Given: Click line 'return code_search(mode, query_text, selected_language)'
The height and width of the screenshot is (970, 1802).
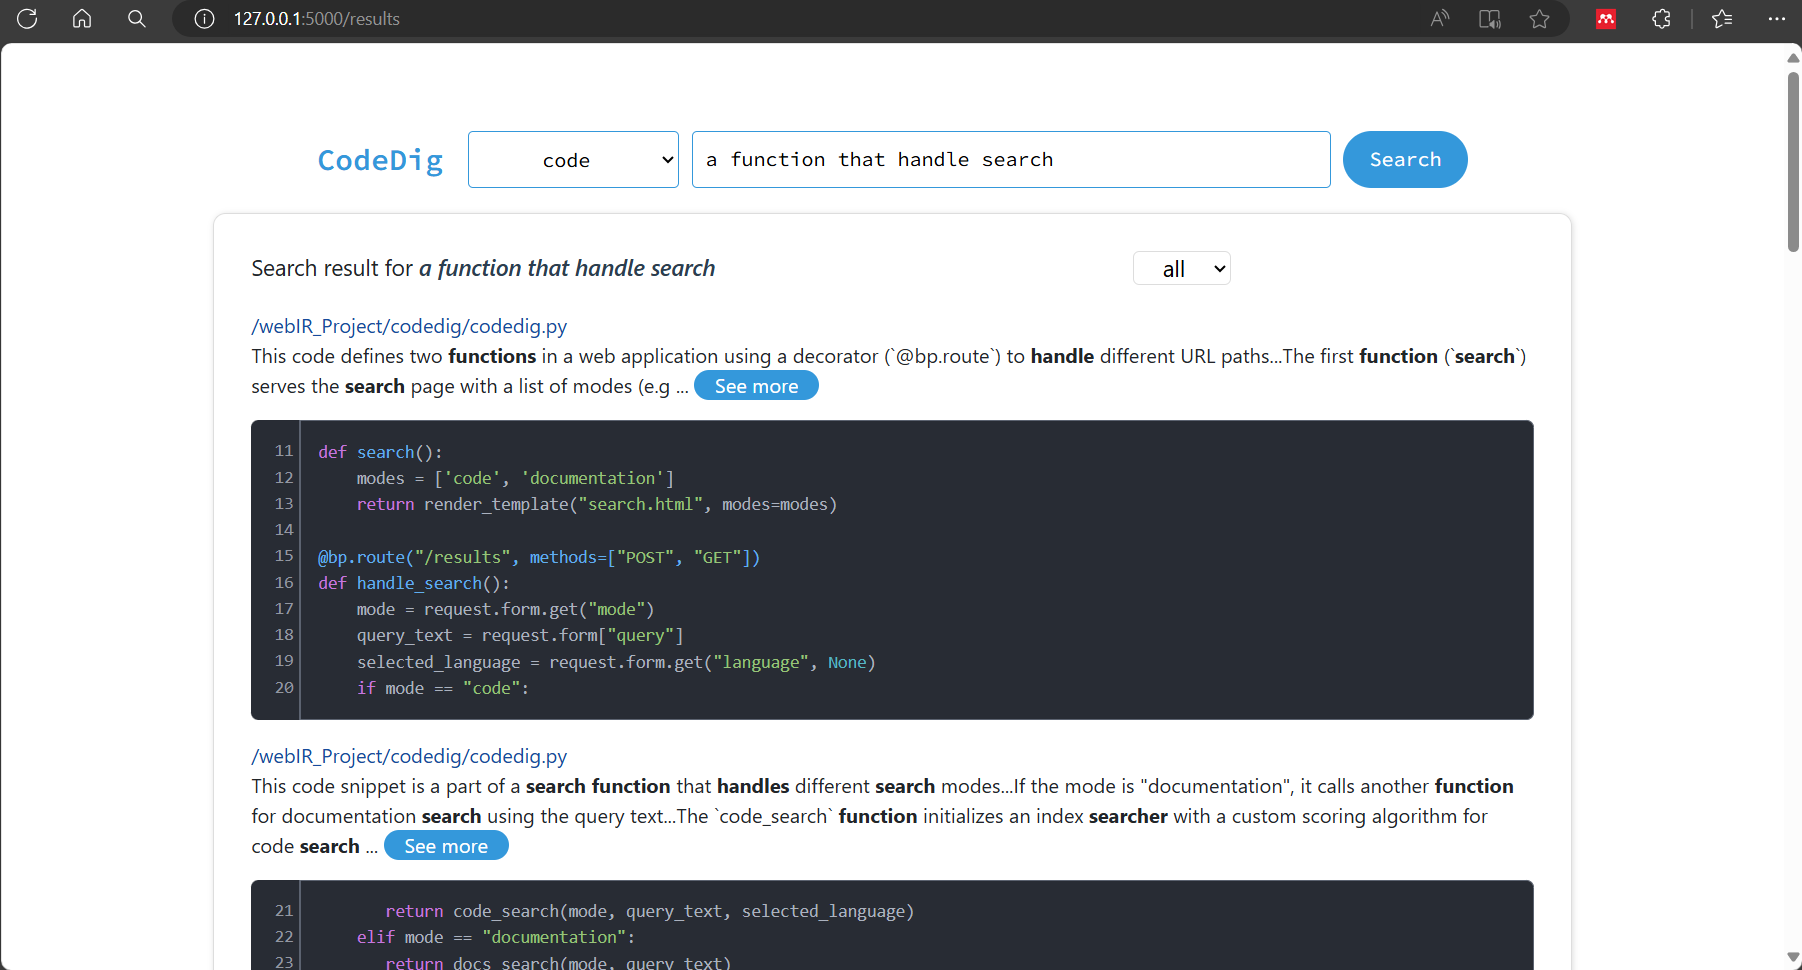Looking at the screenshot, I should click(650, 911).
